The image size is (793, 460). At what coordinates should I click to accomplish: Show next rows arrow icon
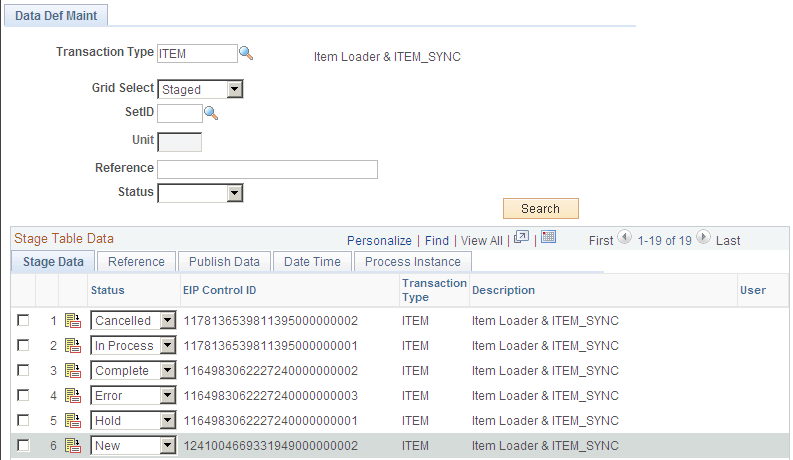tap(703, 237)
